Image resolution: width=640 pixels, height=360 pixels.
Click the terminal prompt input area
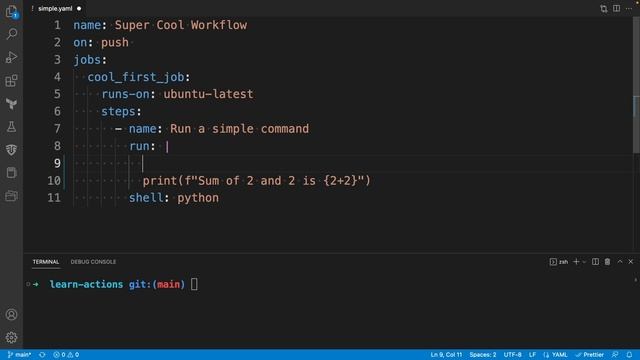pos(194,284)
